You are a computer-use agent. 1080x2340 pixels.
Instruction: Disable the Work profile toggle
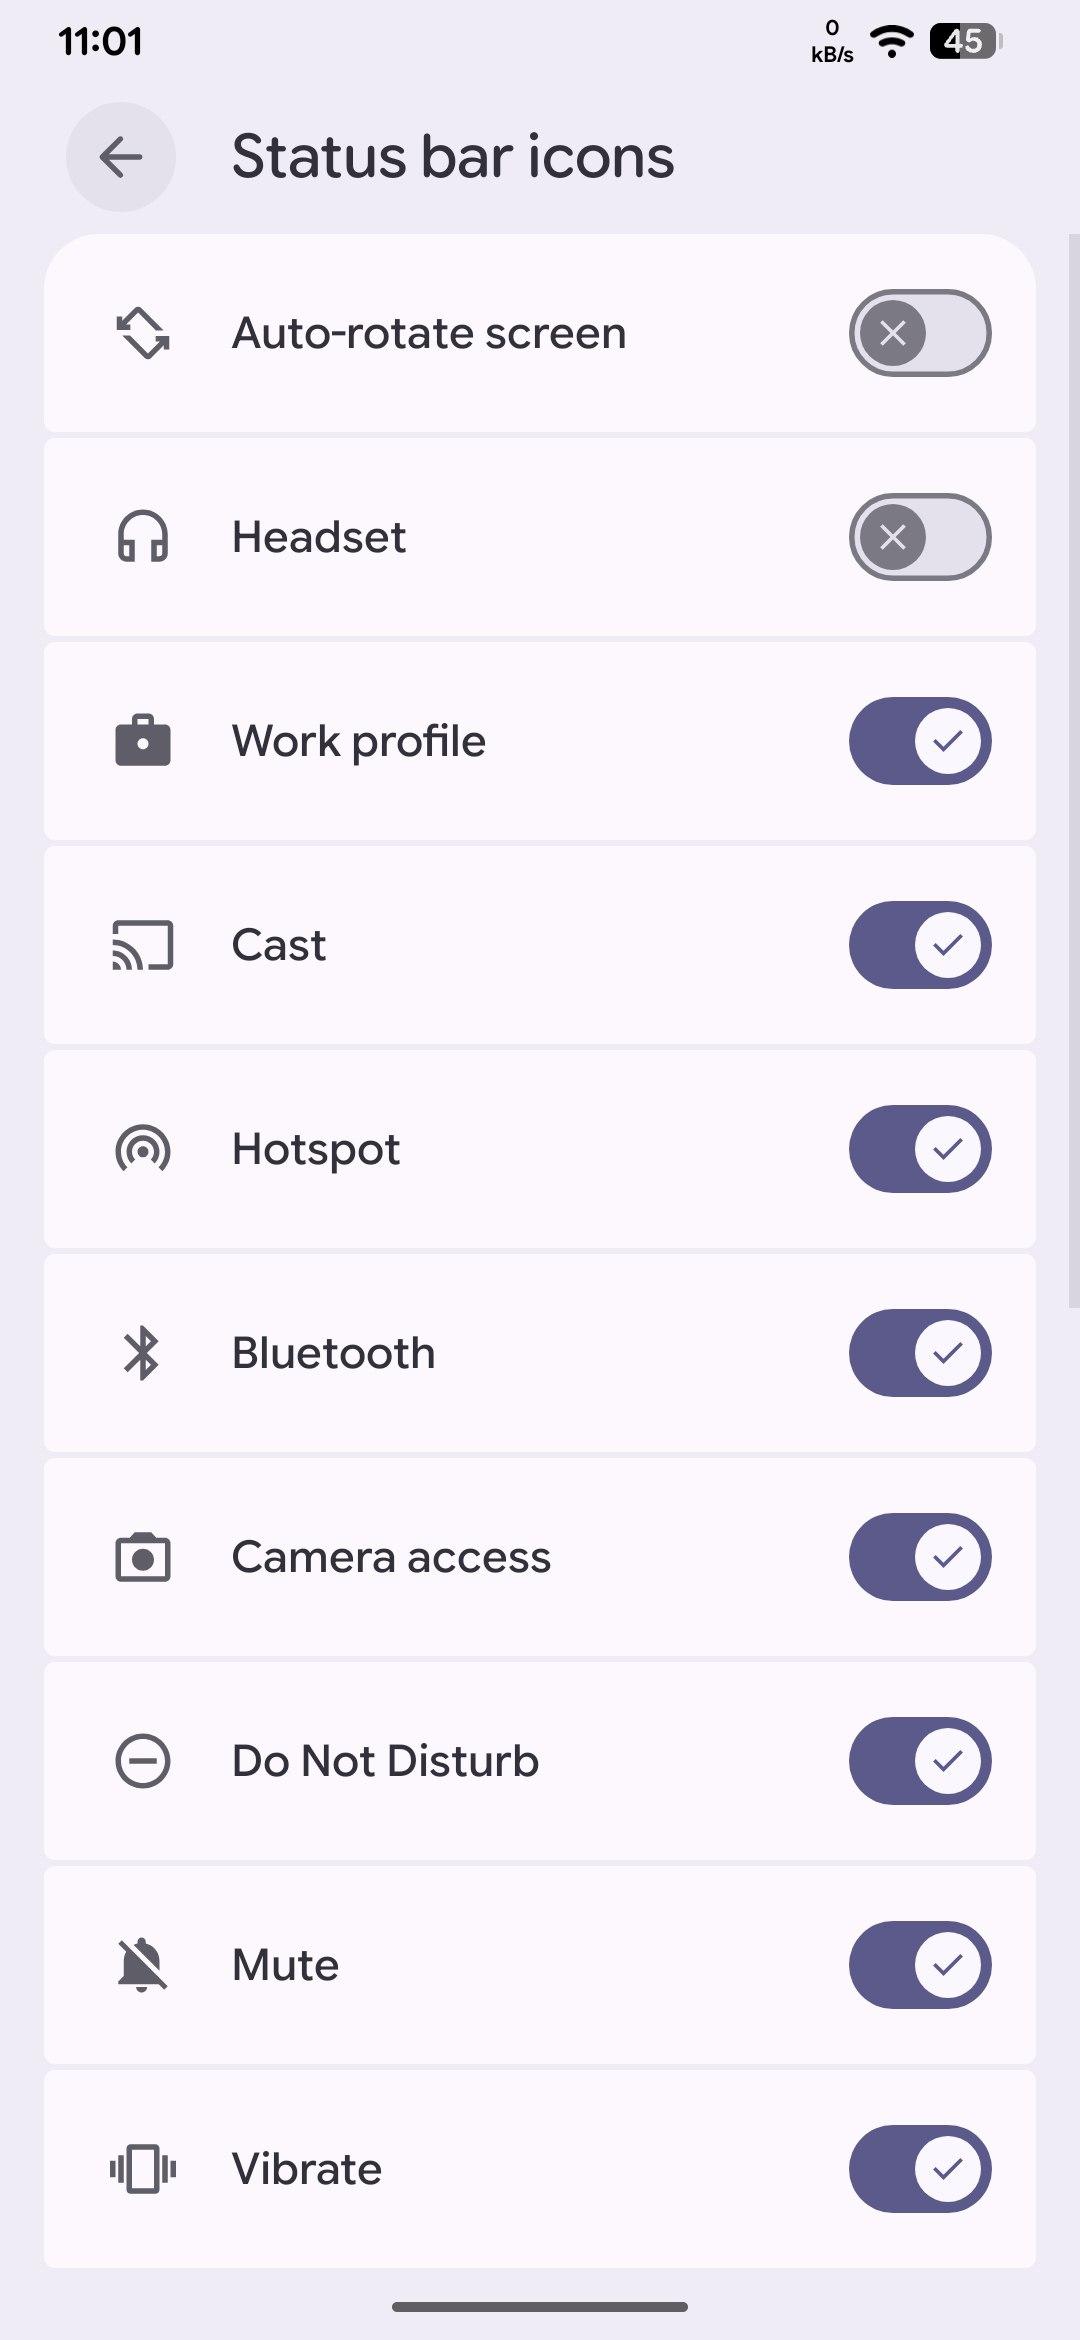[x=920, y=741]
